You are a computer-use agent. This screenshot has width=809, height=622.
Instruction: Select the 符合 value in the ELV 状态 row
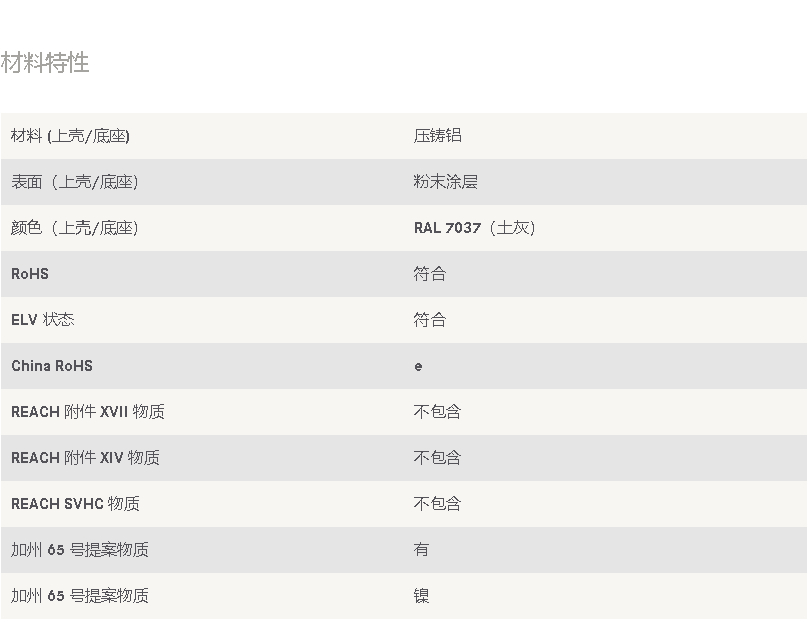point(430,320)
